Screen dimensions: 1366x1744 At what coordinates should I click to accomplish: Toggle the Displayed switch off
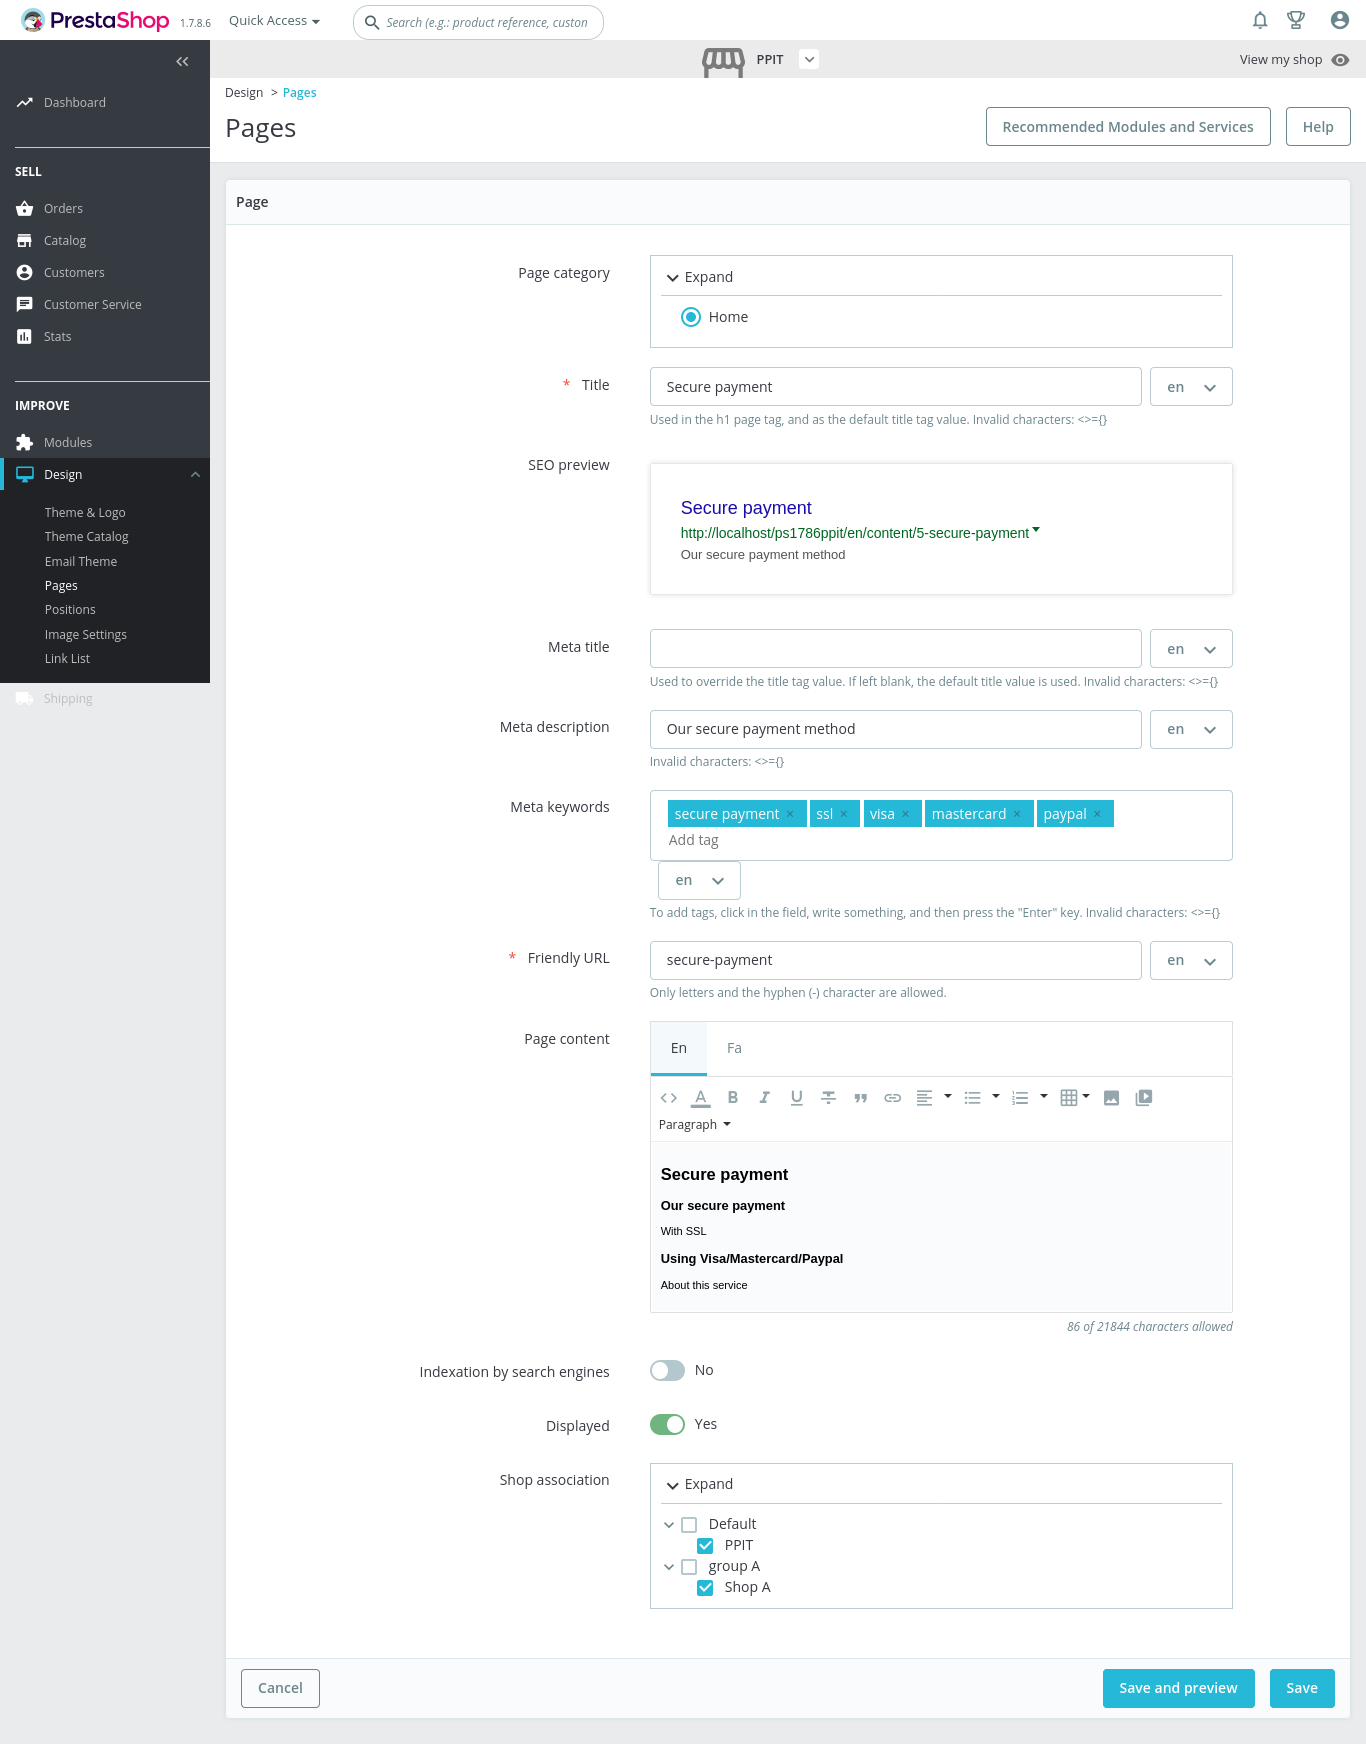(667, 1424)
